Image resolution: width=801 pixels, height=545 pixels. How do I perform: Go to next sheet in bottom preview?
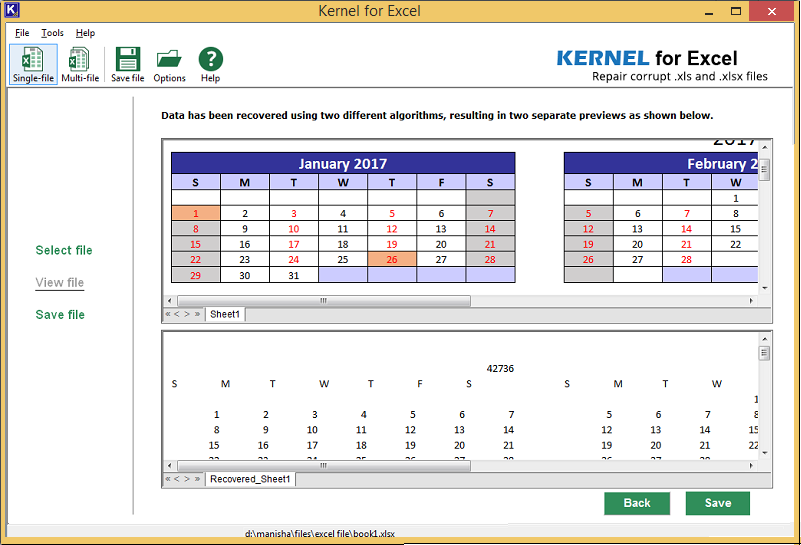click(187, 479)
